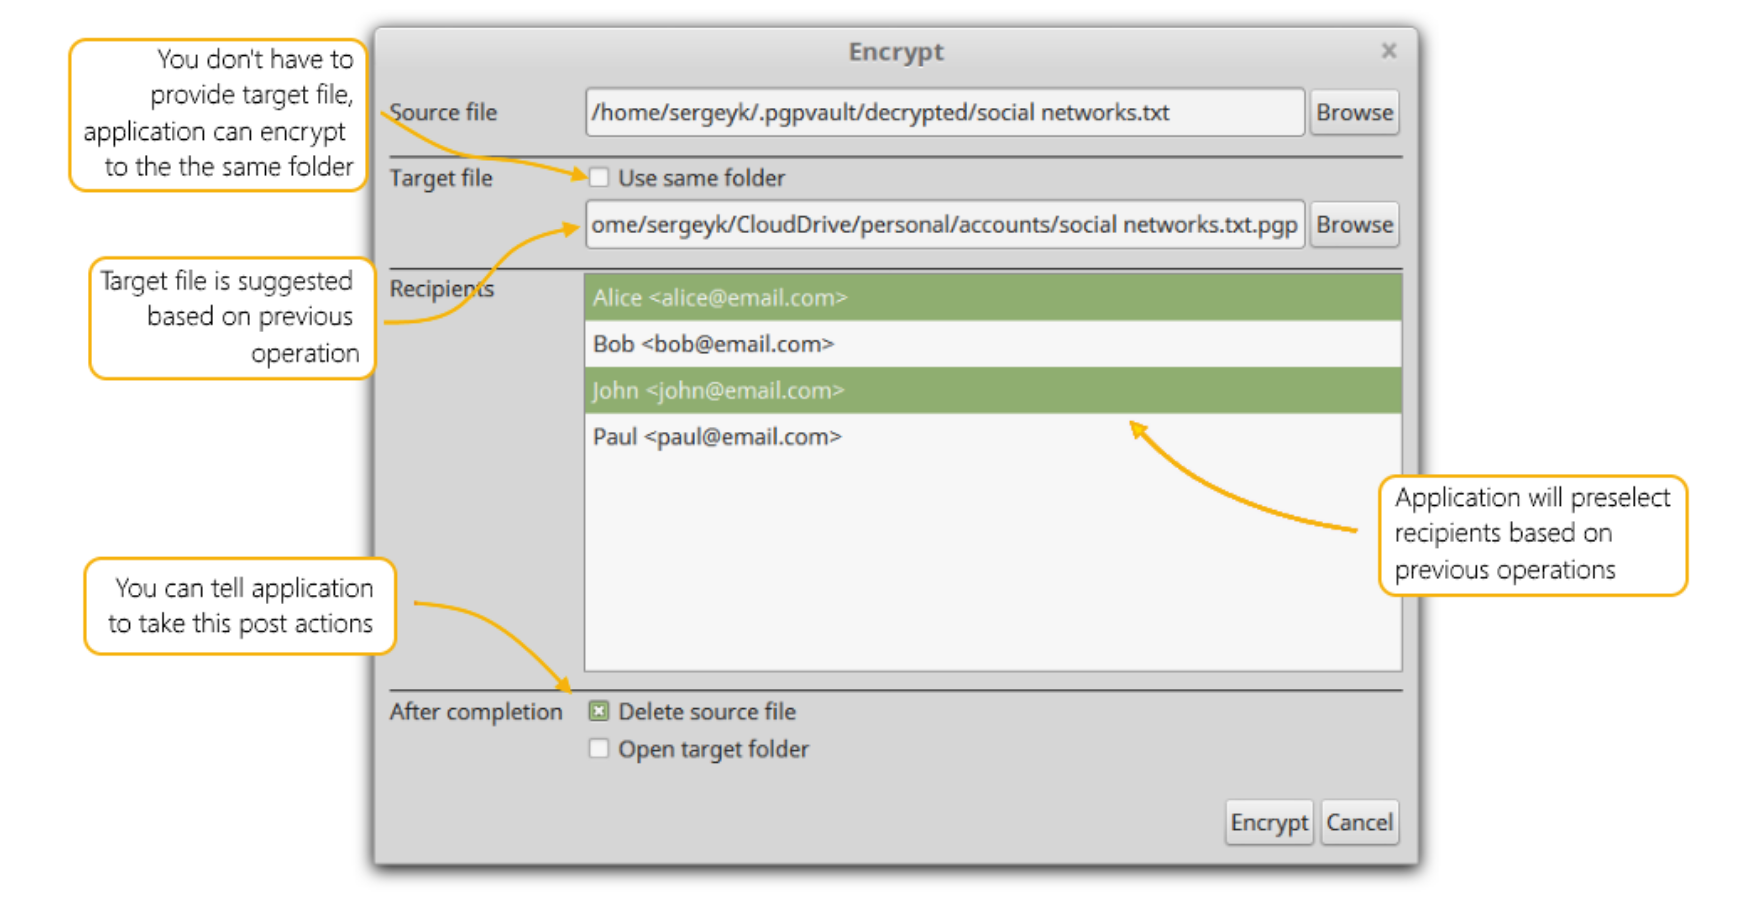Click the empty Use same folder checkbox

pyautogui.click(x=599, y=178)
